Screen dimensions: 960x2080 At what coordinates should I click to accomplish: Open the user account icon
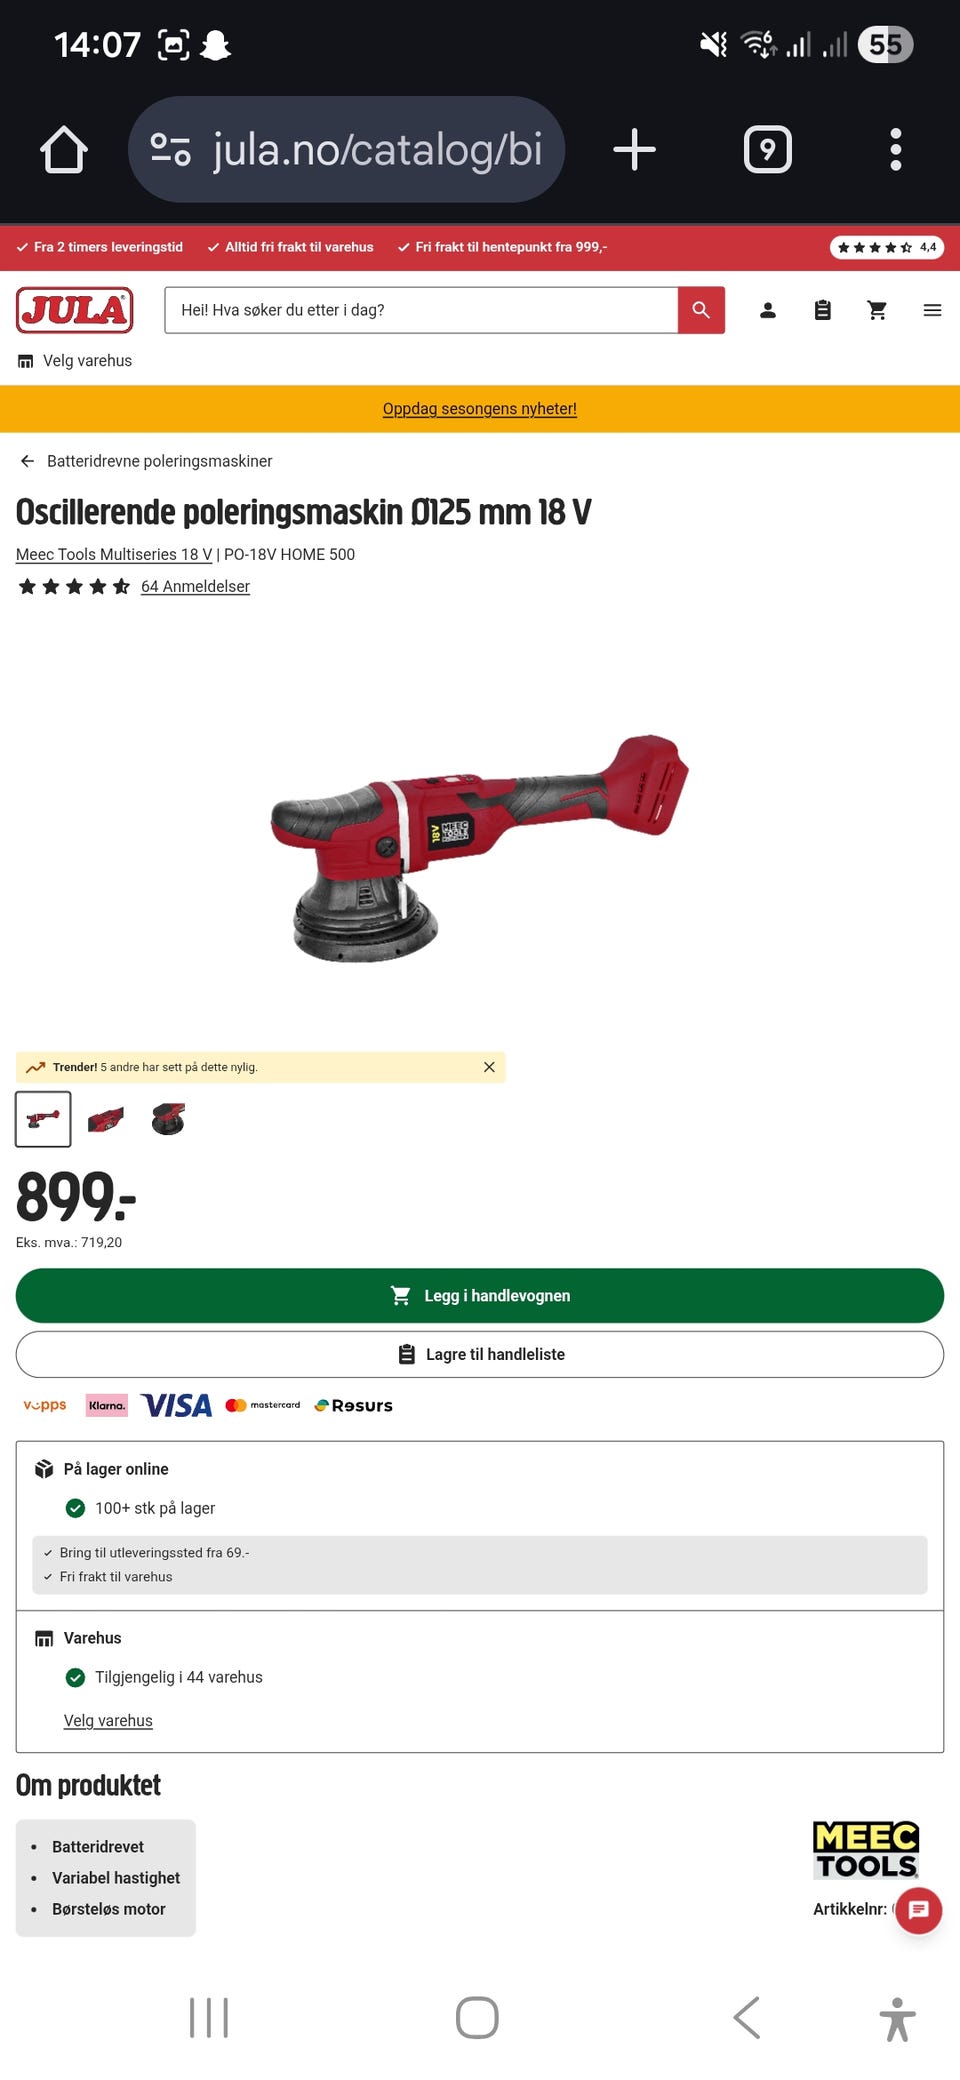(x=768, y=310)
